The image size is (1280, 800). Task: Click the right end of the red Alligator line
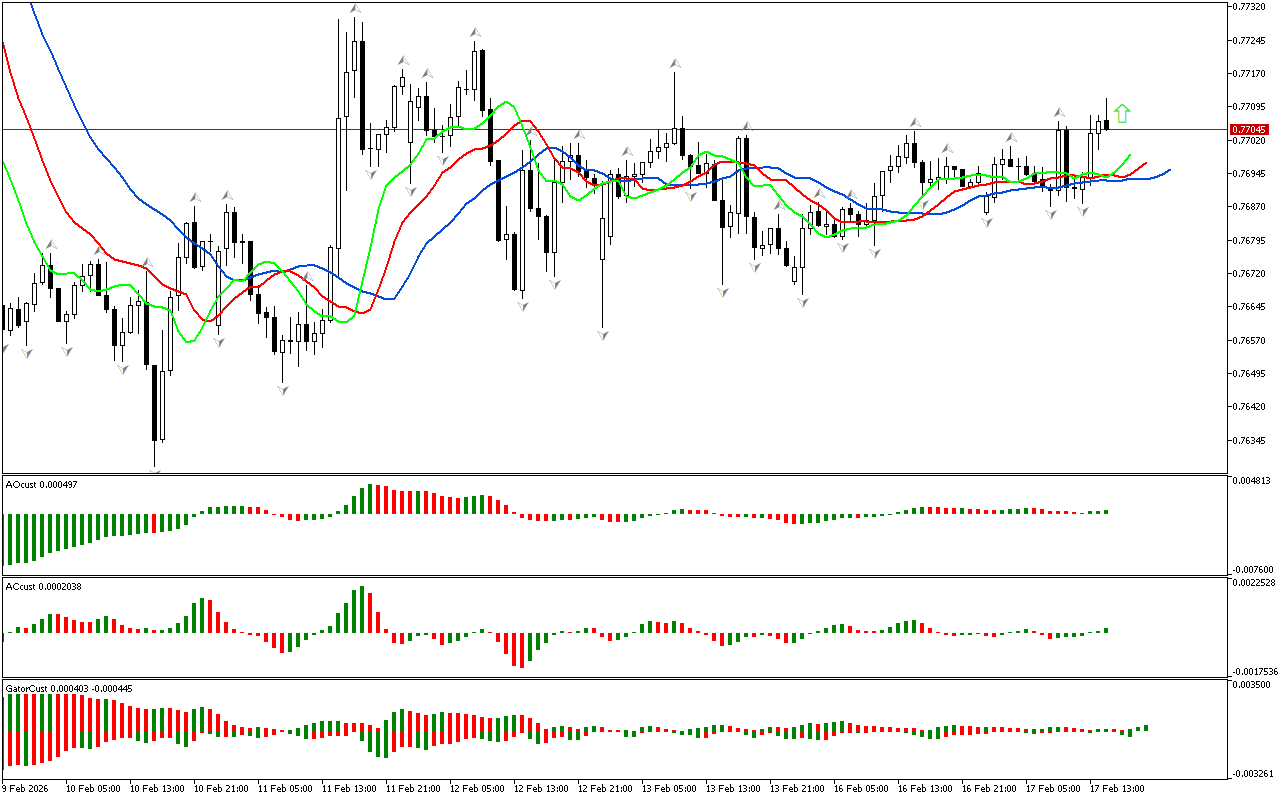[1146, 163]
